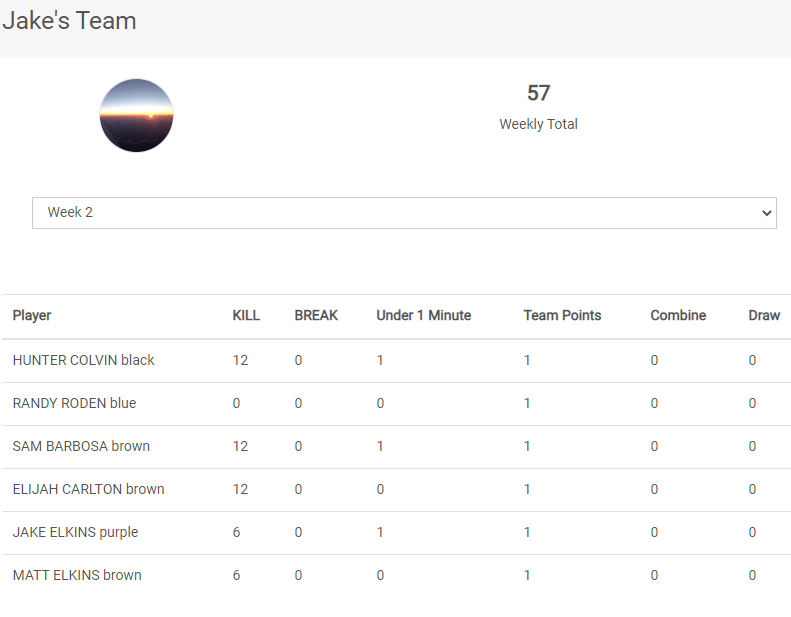Click the Under 1 Minute header
The image size is (791, 617).
(423, 315)
